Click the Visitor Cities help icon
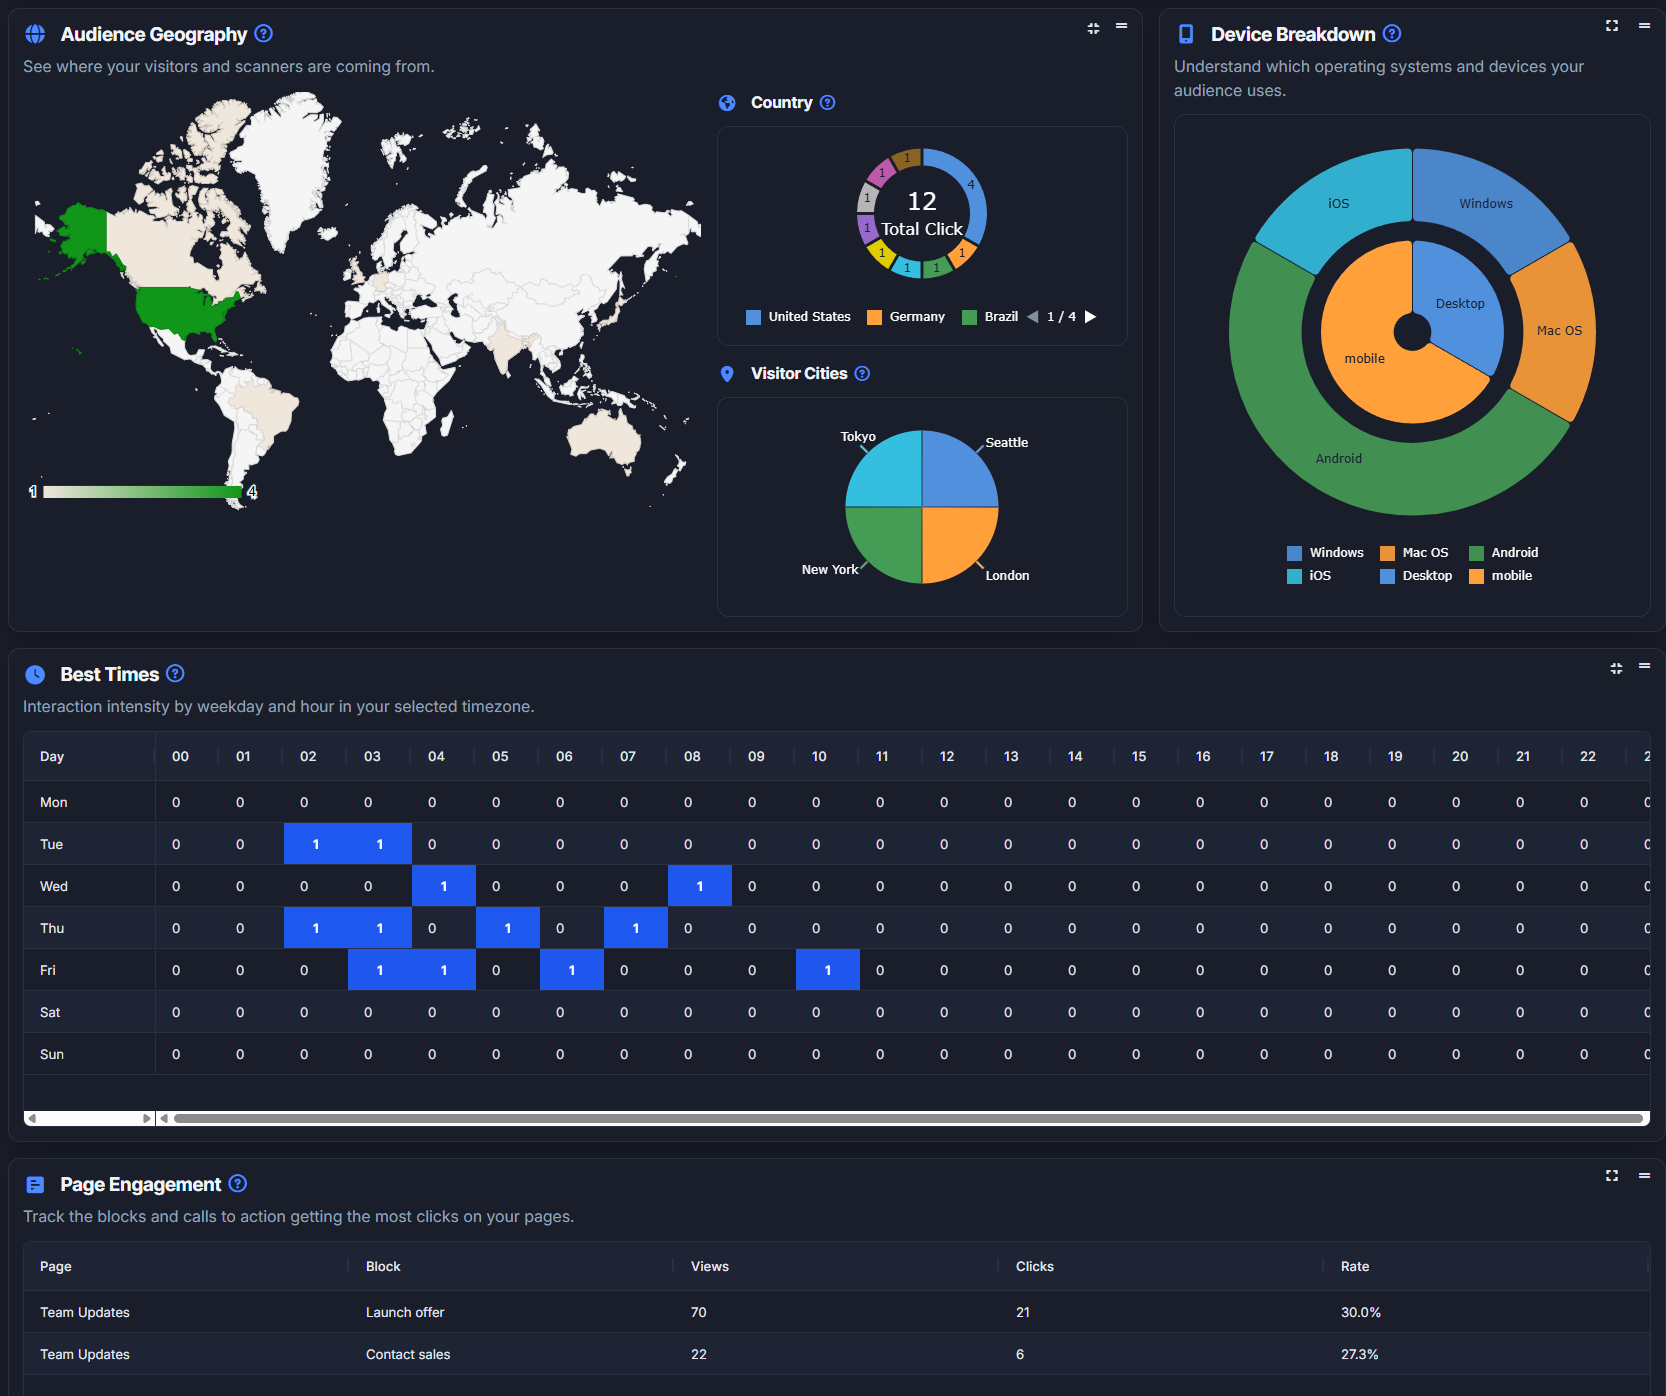 tap(862, 373)
